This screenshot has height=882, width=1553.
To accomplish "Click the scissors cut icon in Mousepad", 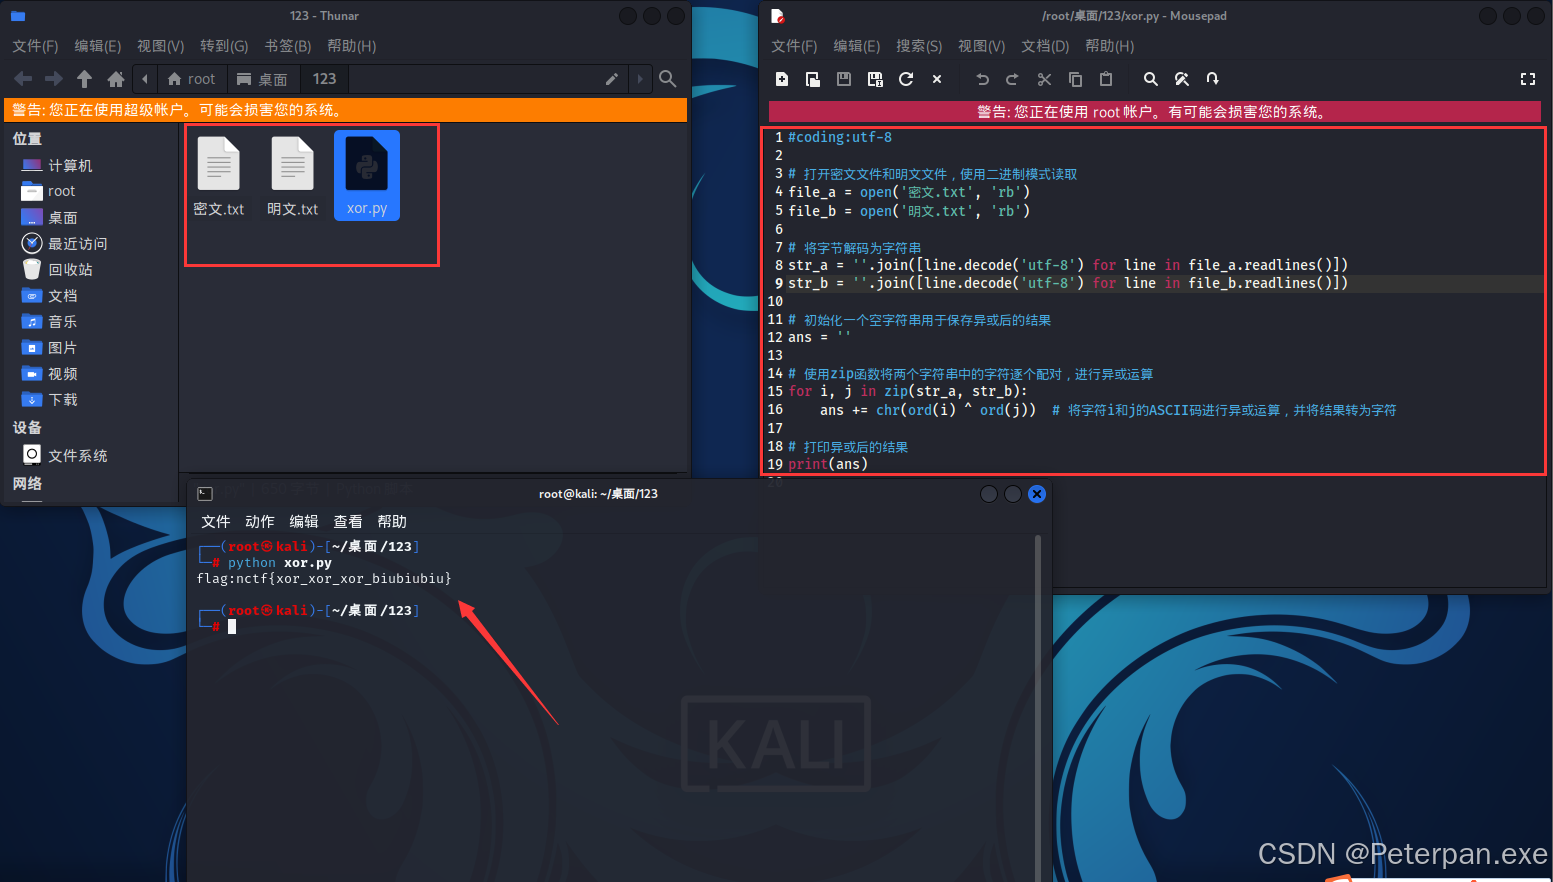I will coord(1044,79).
